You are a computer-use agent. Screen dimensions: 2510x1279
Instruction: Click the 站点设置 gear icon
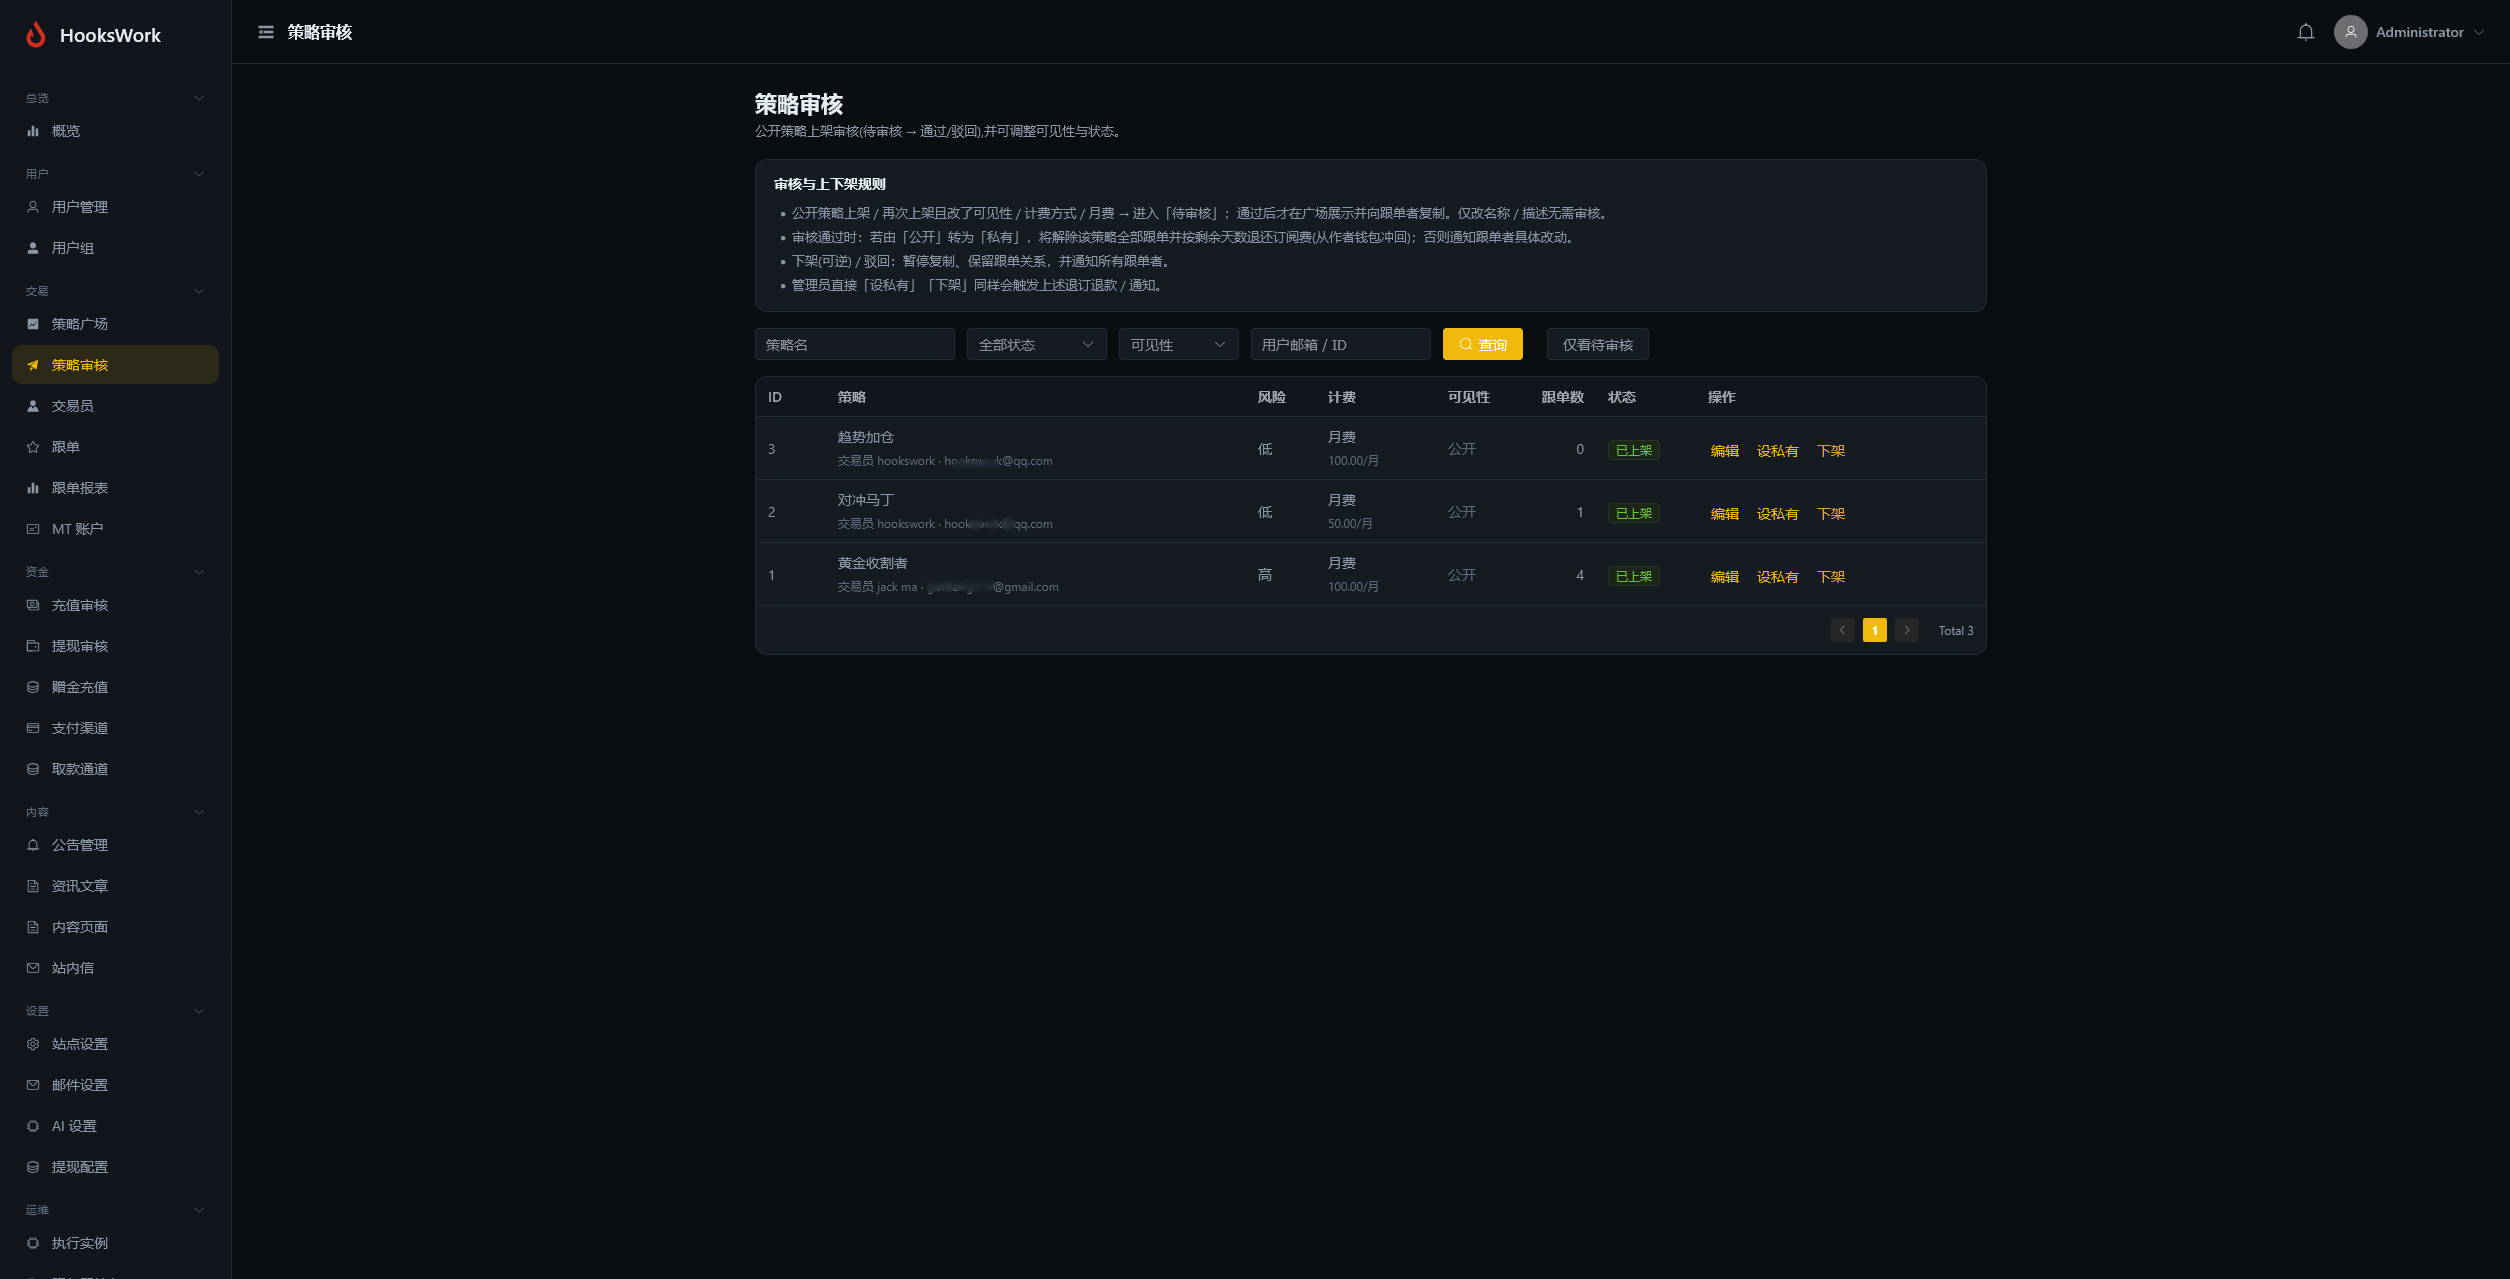click(x=33, y=1044)
